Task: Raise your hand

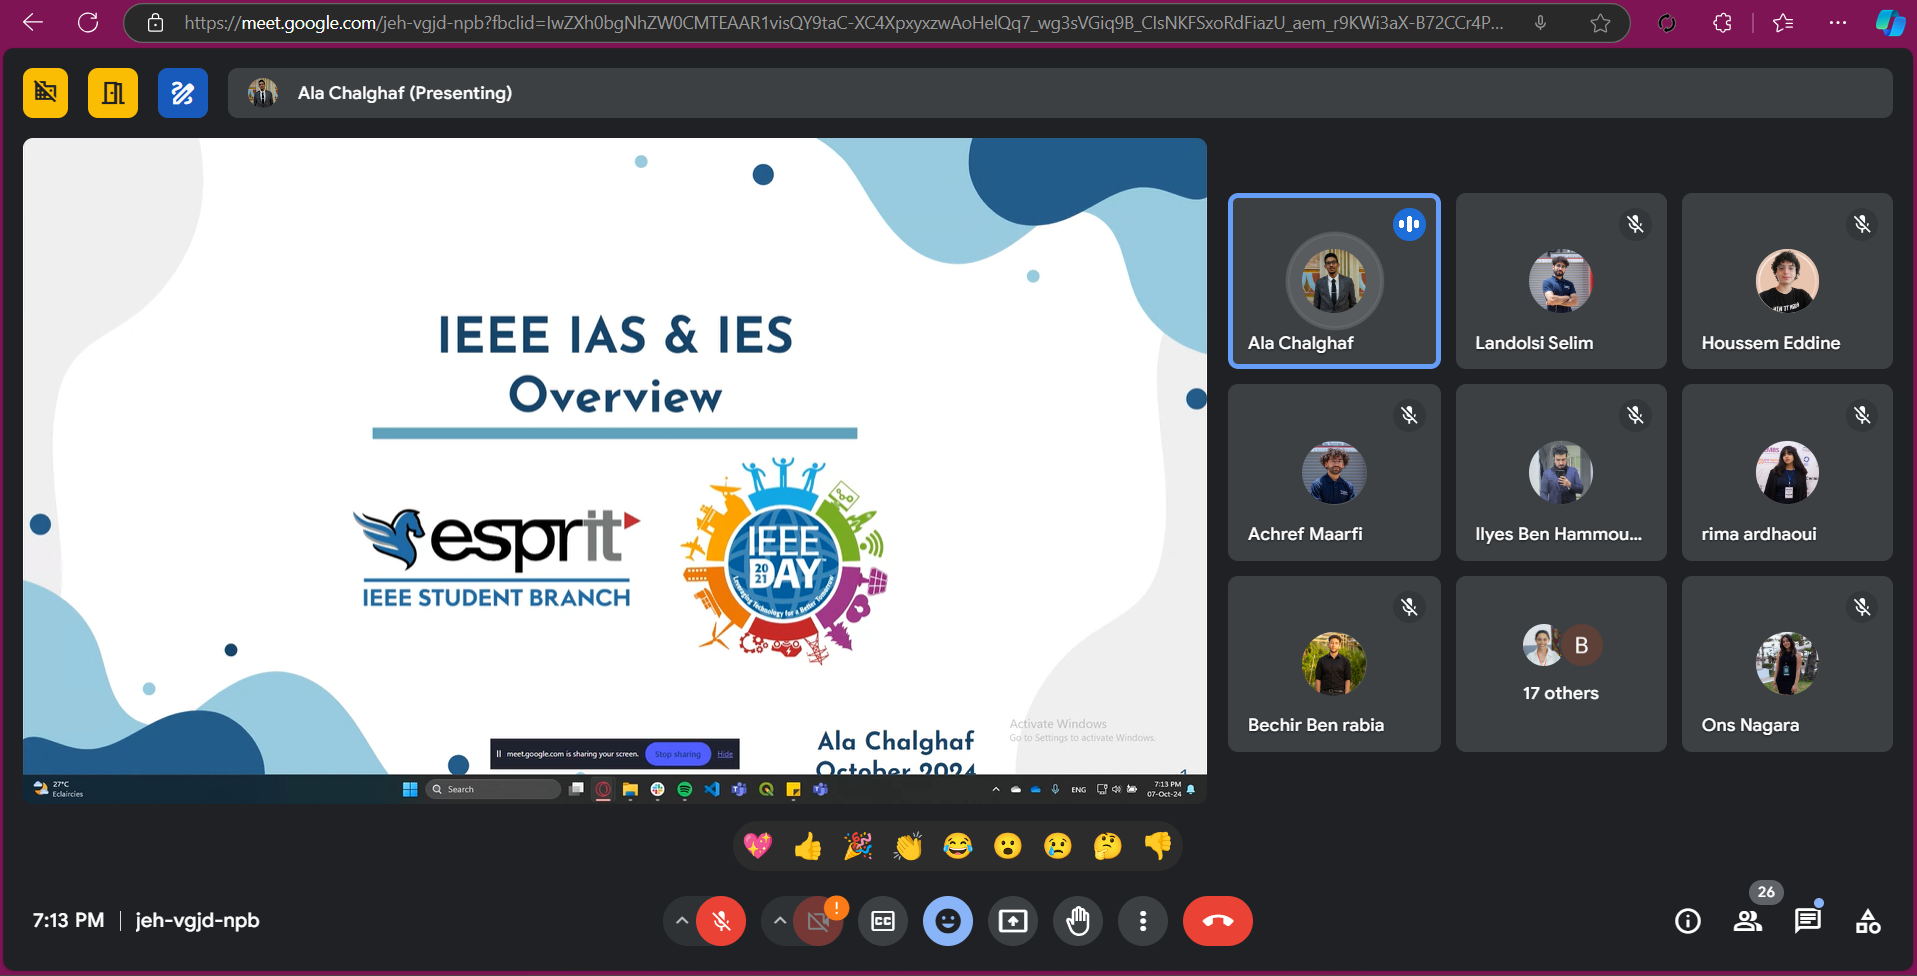Action: (x=1078, y=921)
